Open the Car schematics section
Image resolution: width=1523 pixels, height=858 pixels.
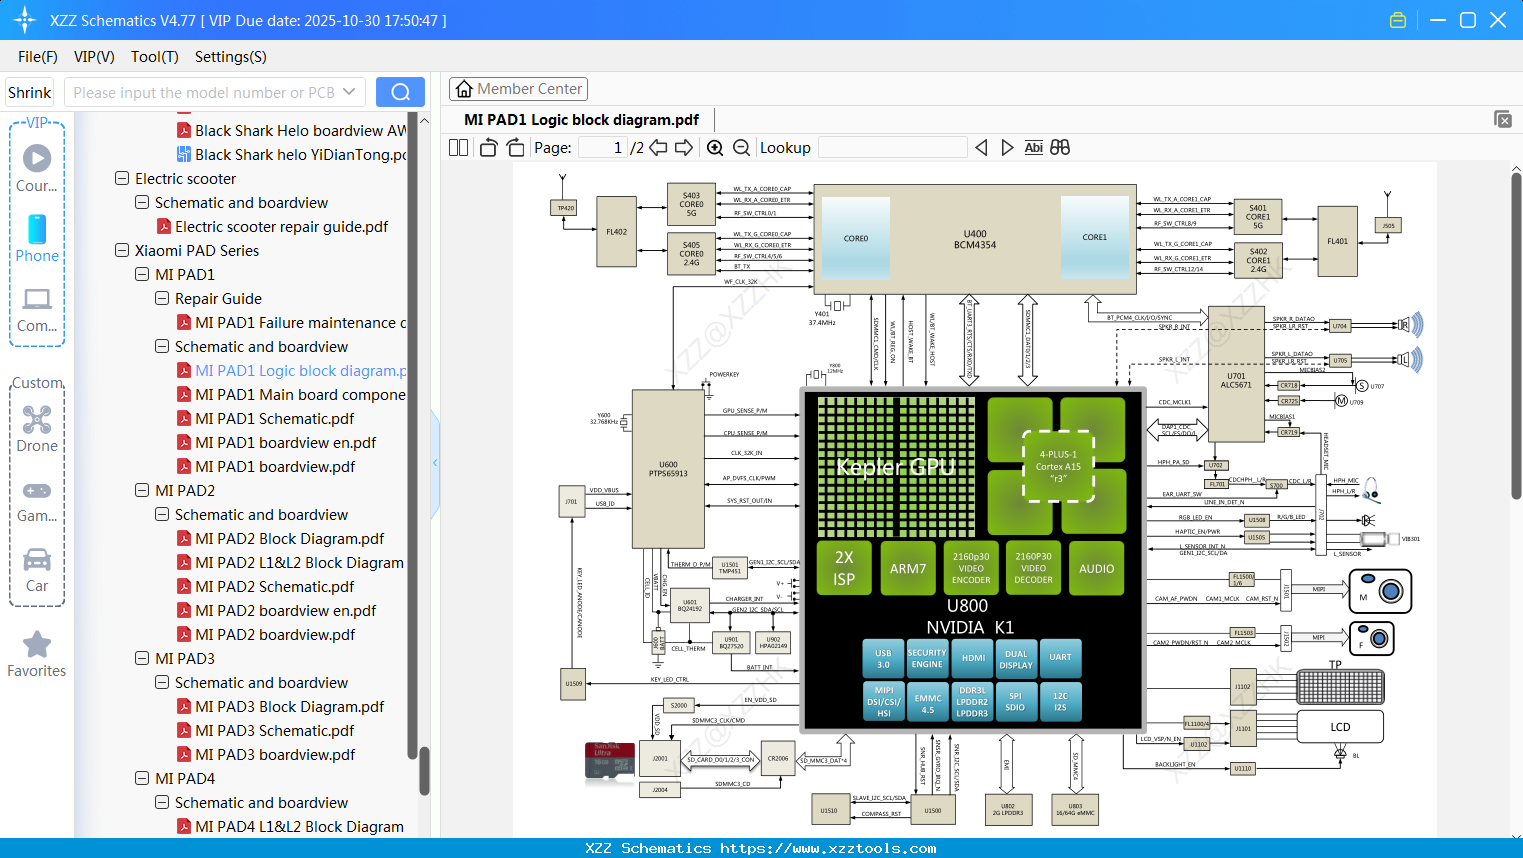point(36,570)
